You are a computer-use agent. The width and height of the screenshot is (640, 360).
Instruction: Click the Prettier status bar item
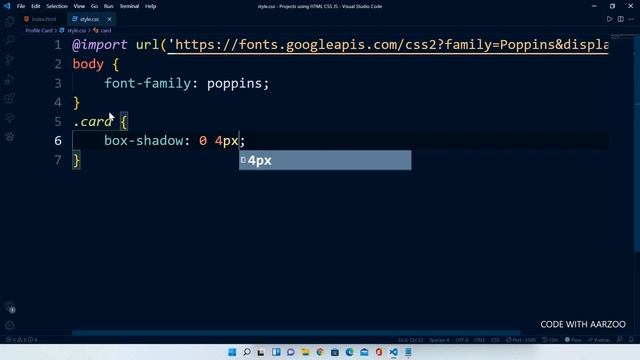point(599,340)
